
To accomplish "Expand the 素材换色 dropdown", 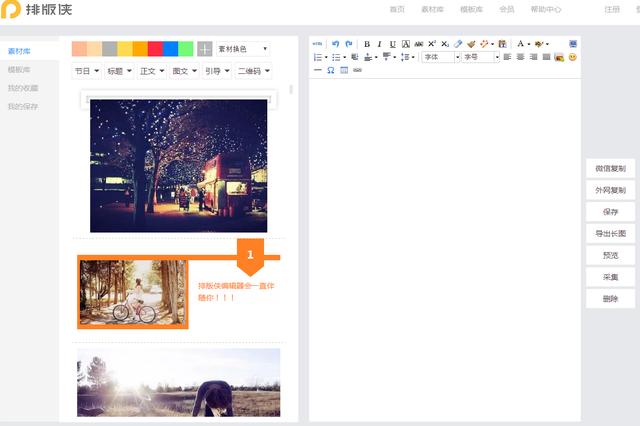I will (x=242, y=49).
